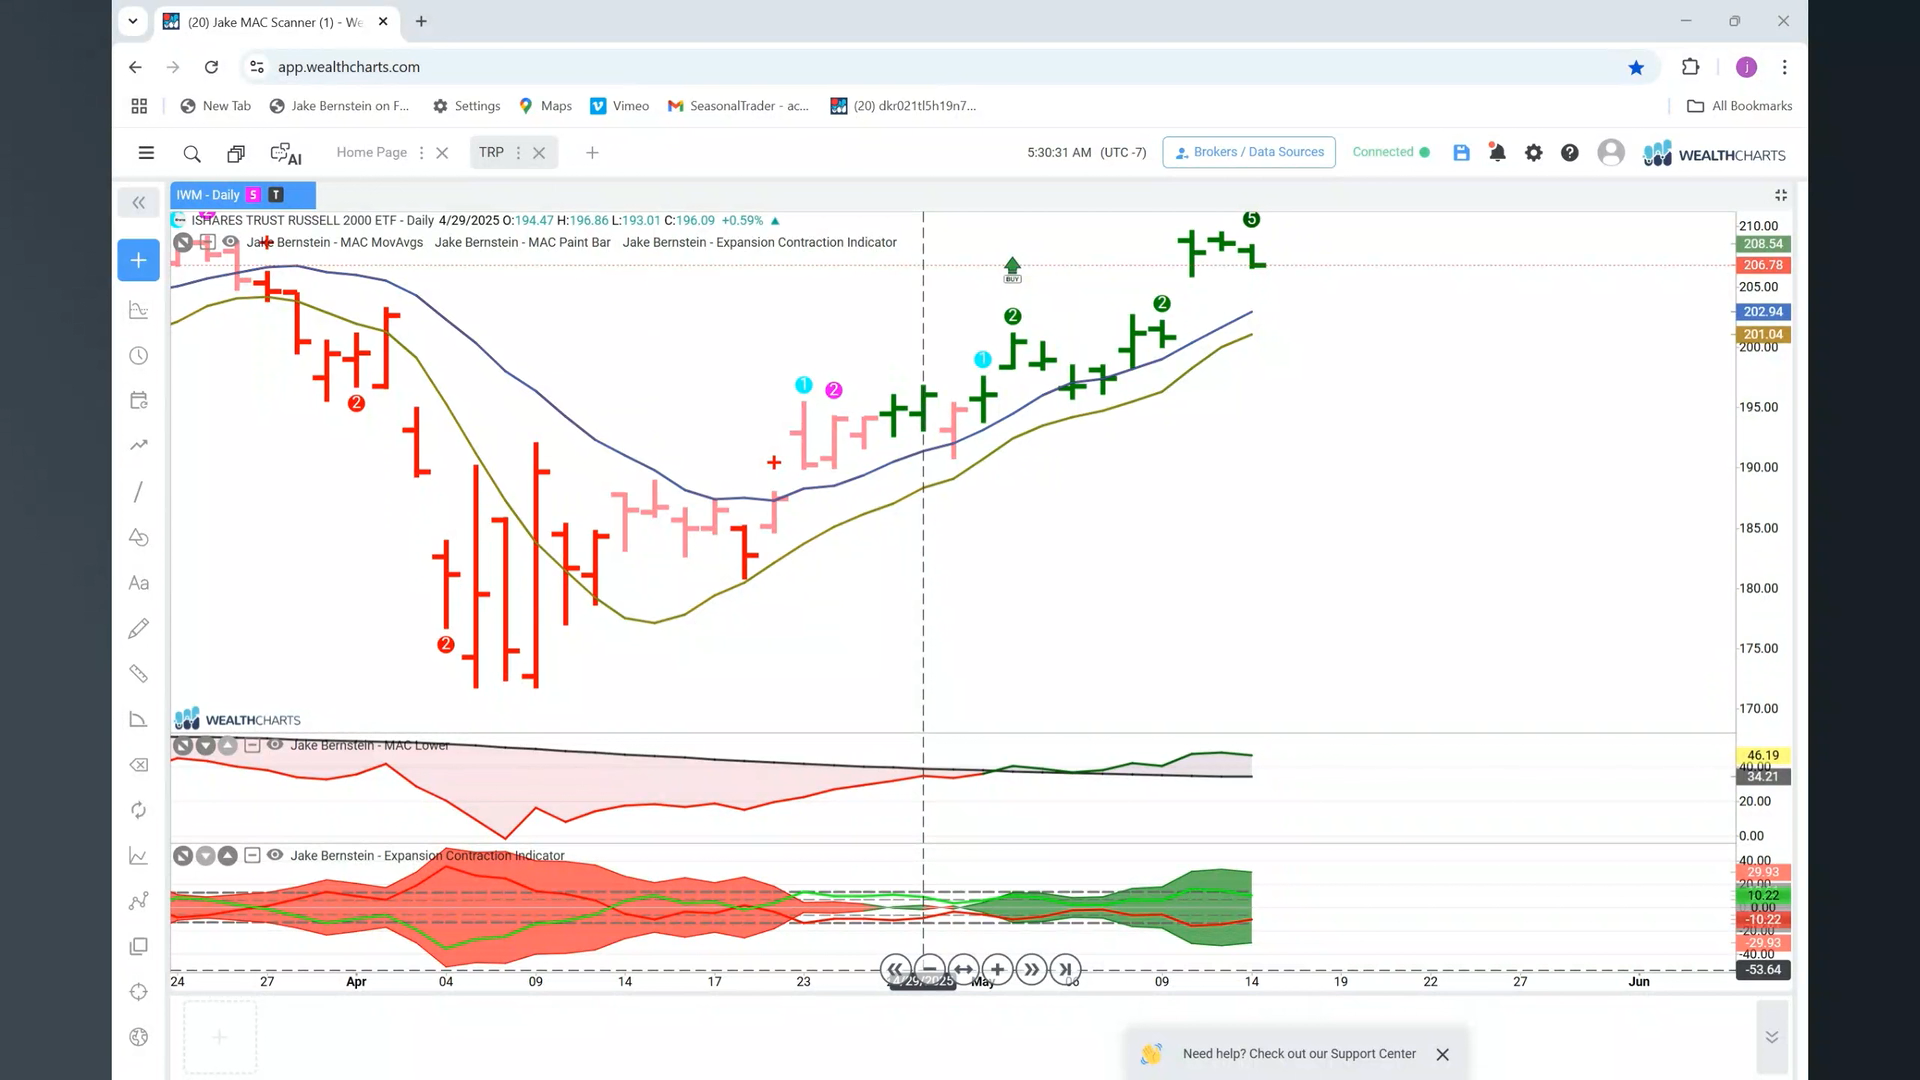Open the Vimeo bookmark
The width and height of the screenshot is (1920, 1080).
[x=619, y=106]
